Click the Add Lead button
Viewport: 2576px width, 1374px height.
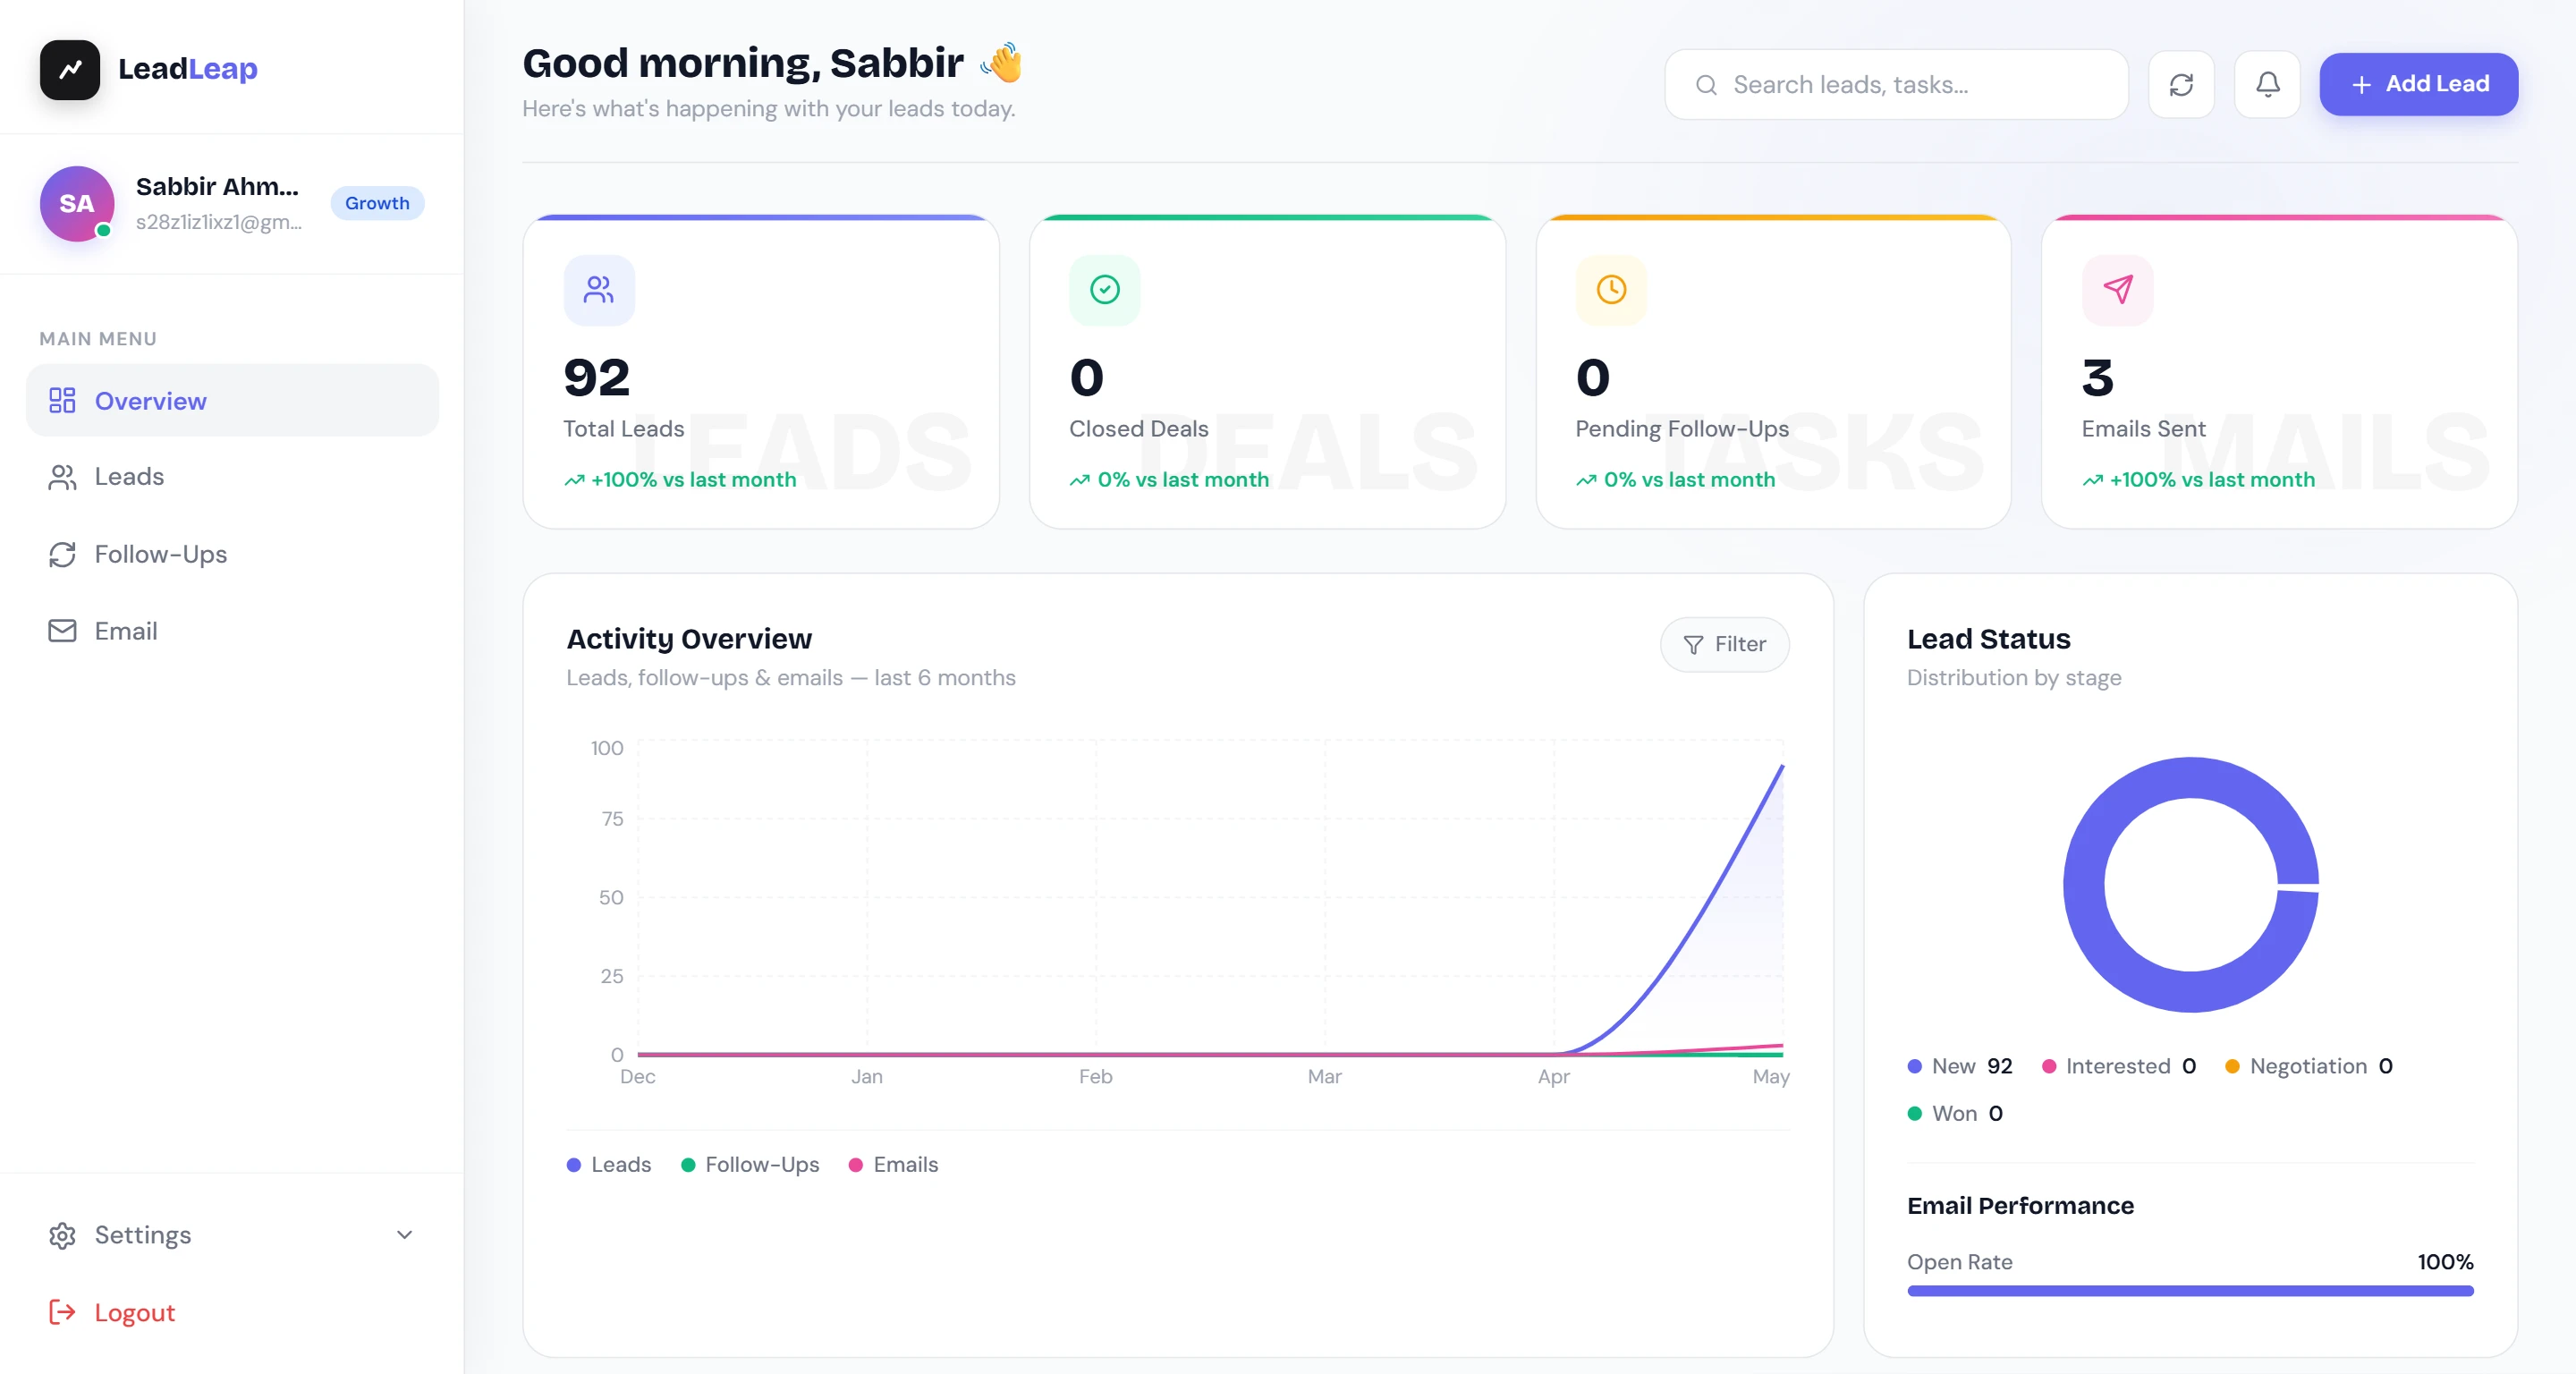(x=2418, y=84)
